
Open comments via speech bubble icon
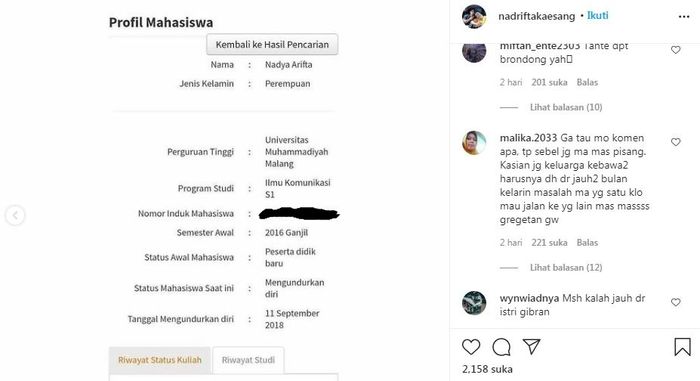click(x=501, y=347)
